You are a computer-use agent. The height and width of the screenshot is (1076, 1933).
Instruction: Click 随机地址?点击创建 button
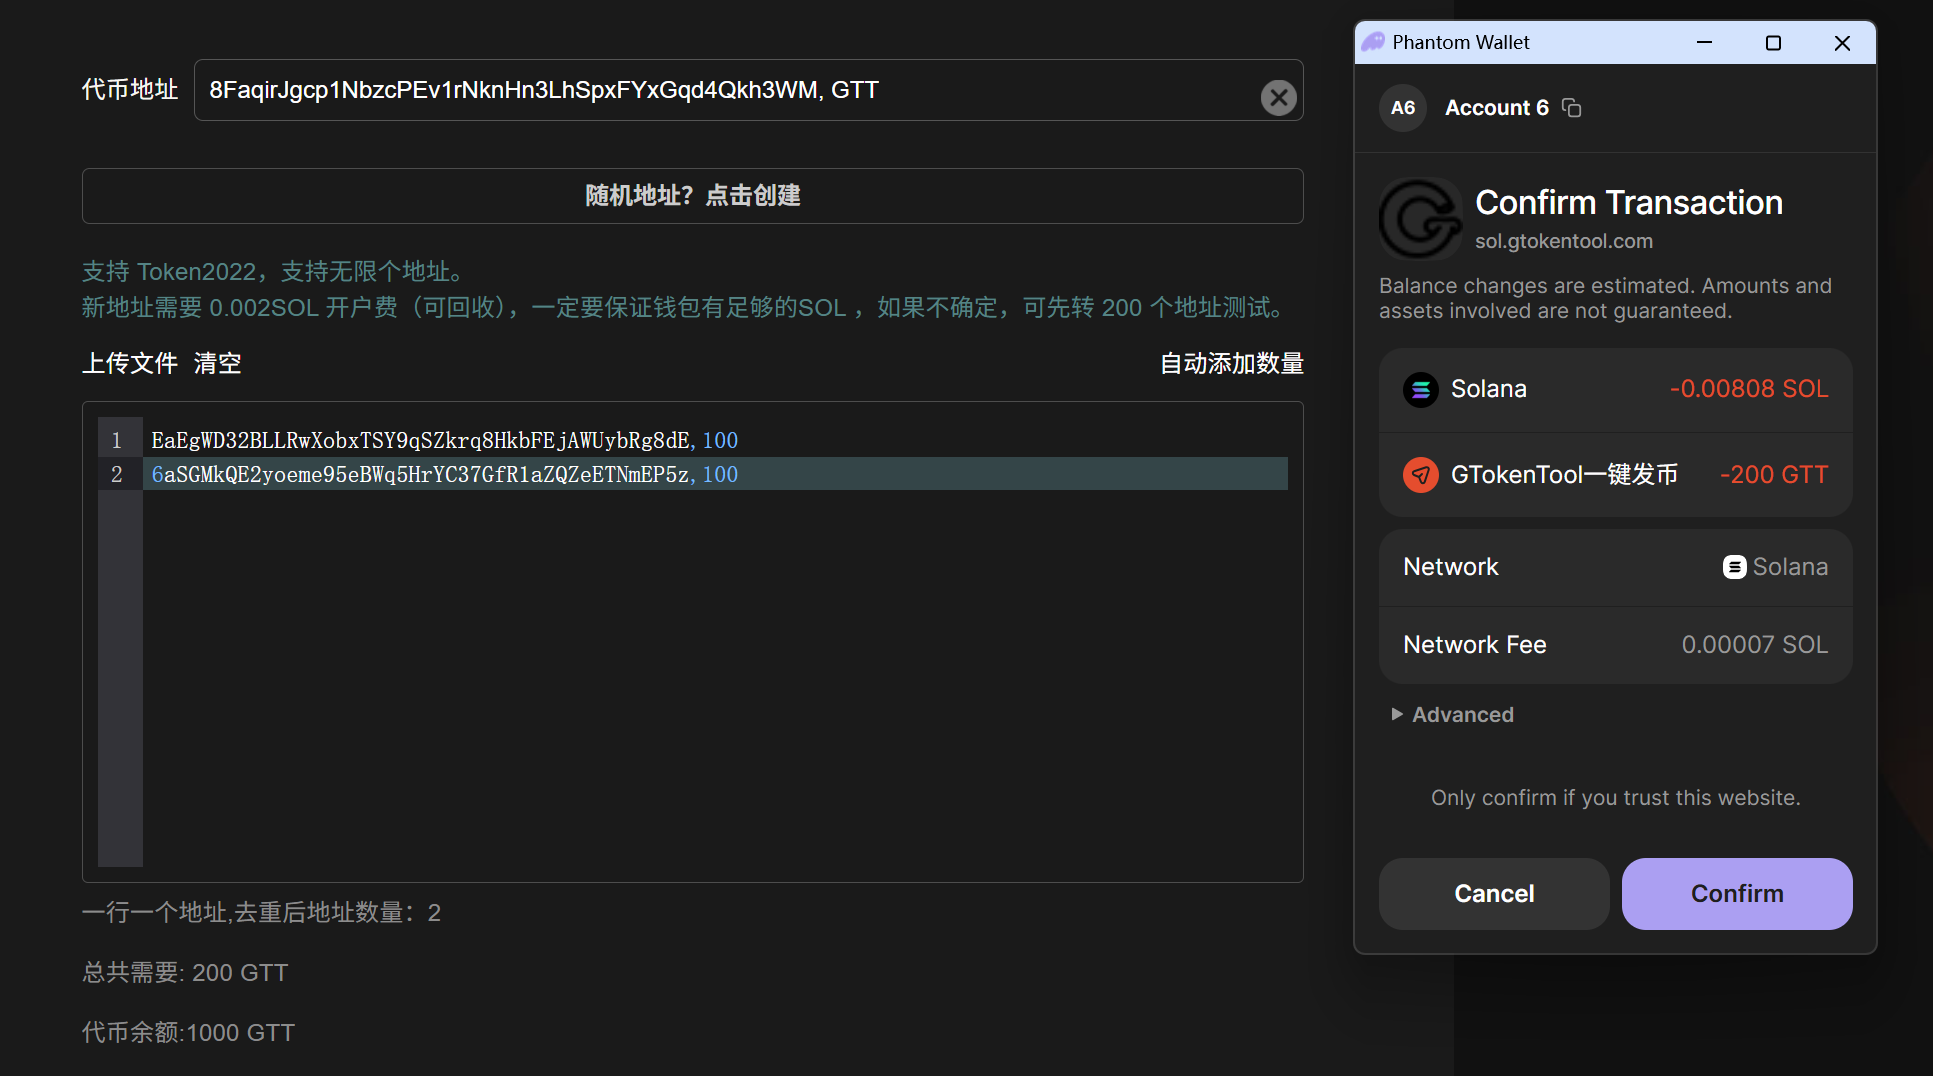692,196
